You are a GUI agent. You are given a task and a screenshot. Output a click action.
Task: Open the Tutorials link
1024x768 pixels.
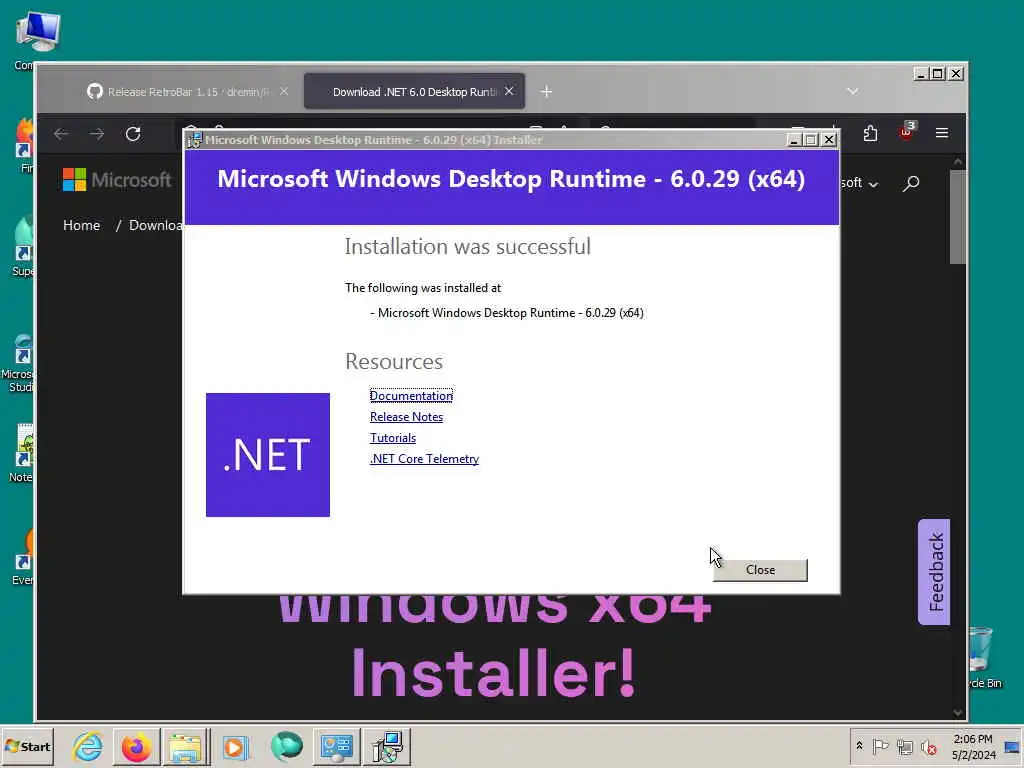tap(392, 438)
